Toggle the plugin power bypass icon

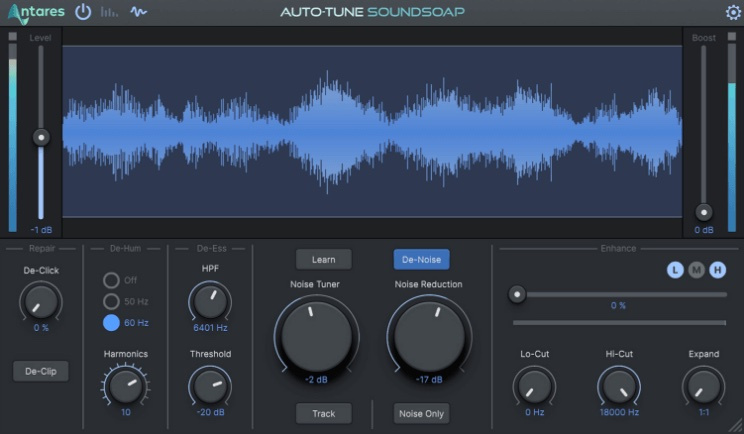83,12
